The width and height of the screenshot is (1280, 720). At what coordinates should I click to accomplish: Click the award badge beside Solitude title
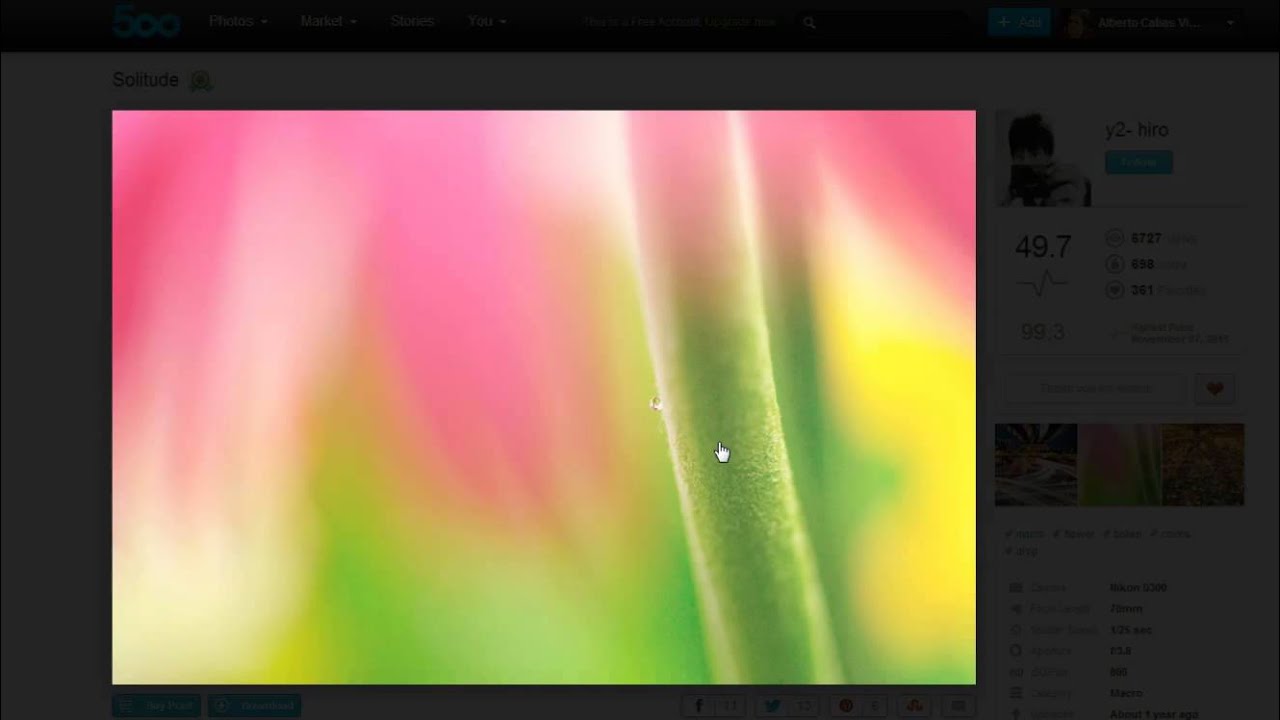(201, 81)
